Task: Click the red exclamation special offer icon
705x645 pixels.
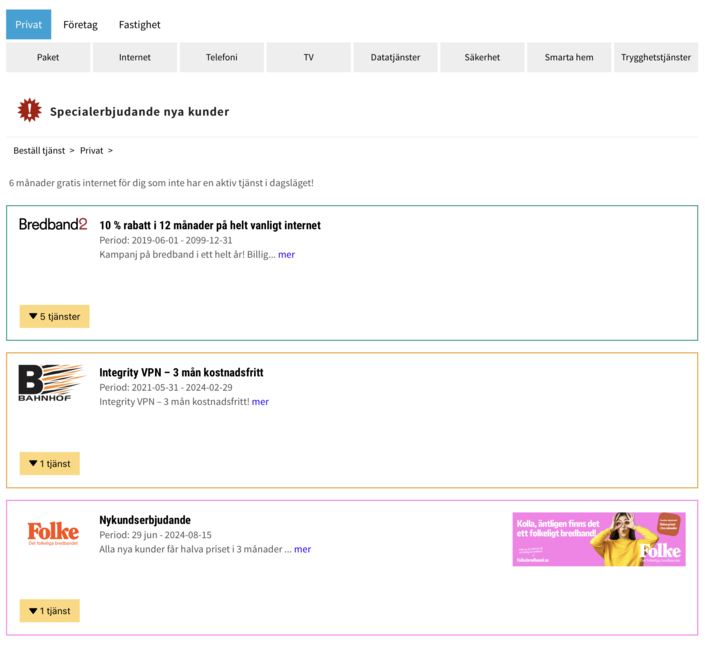Action: click(30, 110)
